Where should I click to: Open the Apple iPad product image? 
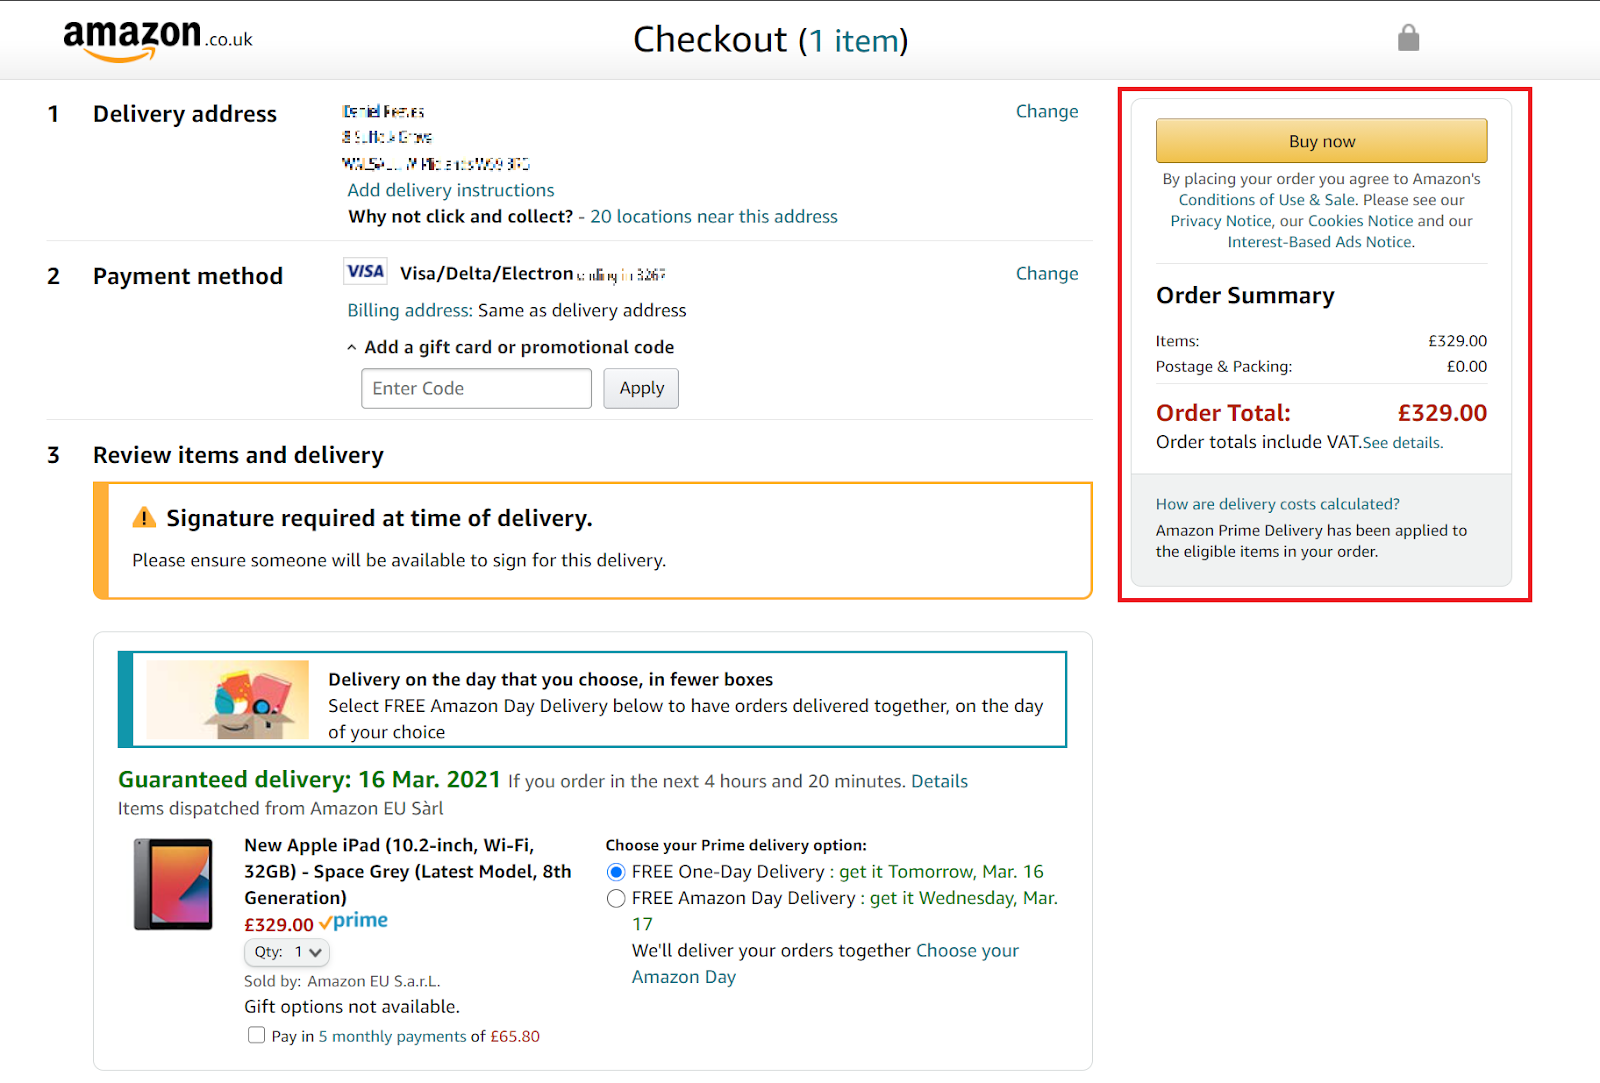(x=173, y=884)
